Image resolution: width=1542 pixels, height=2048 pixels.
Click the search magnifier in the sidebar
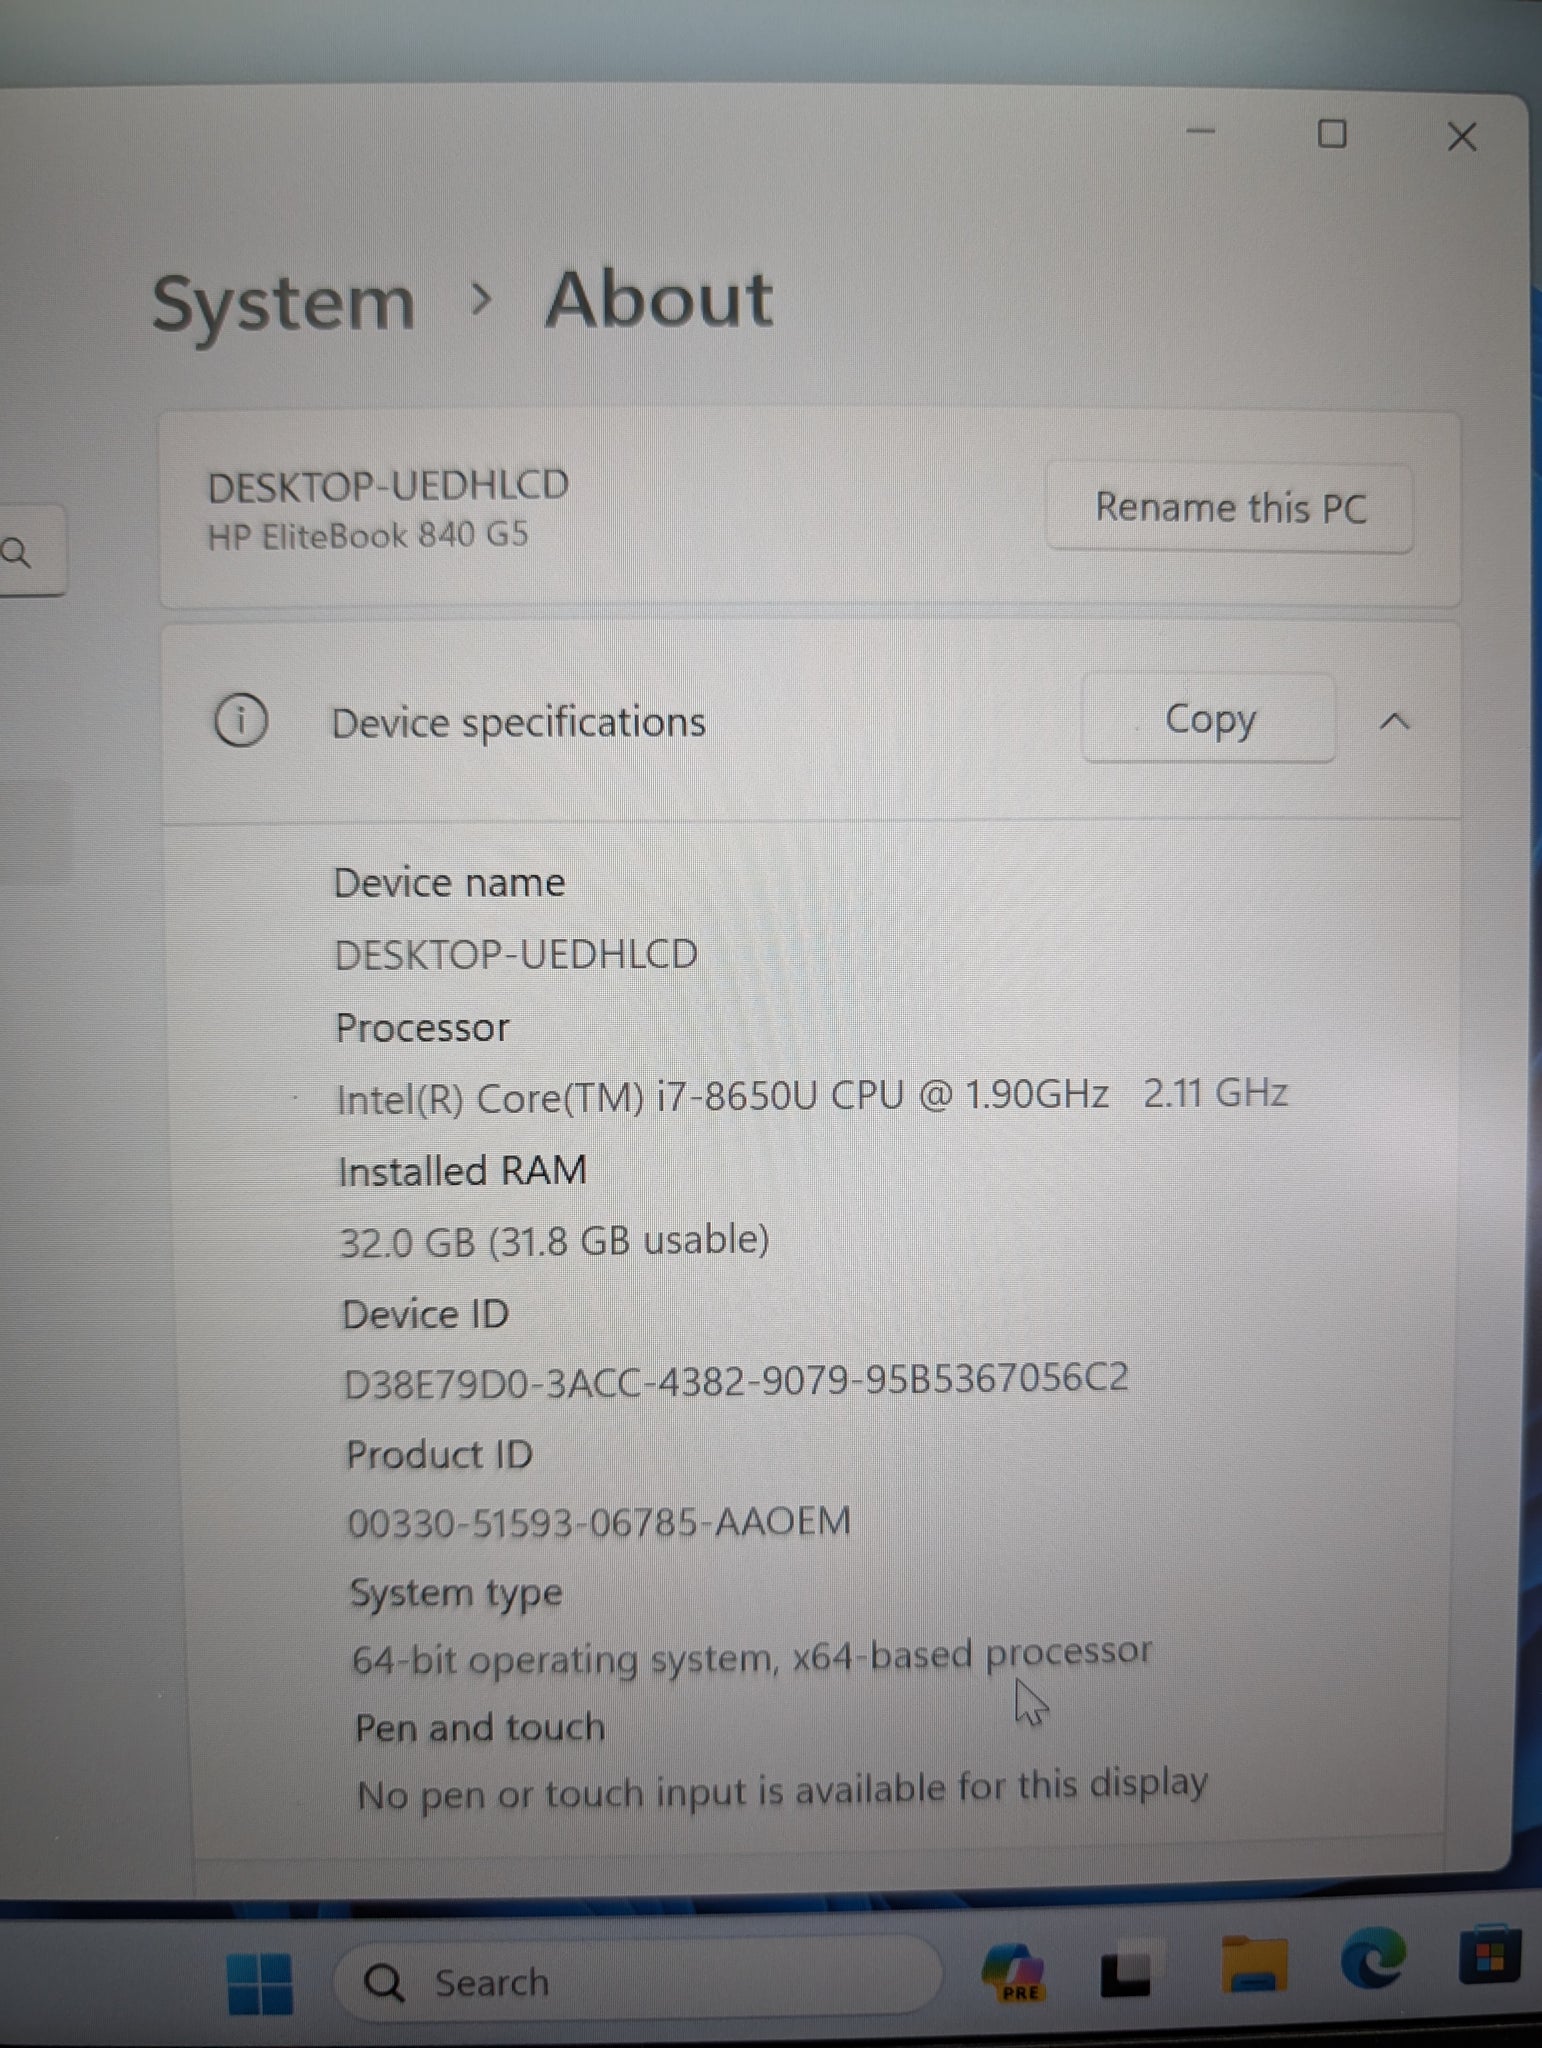16,551
